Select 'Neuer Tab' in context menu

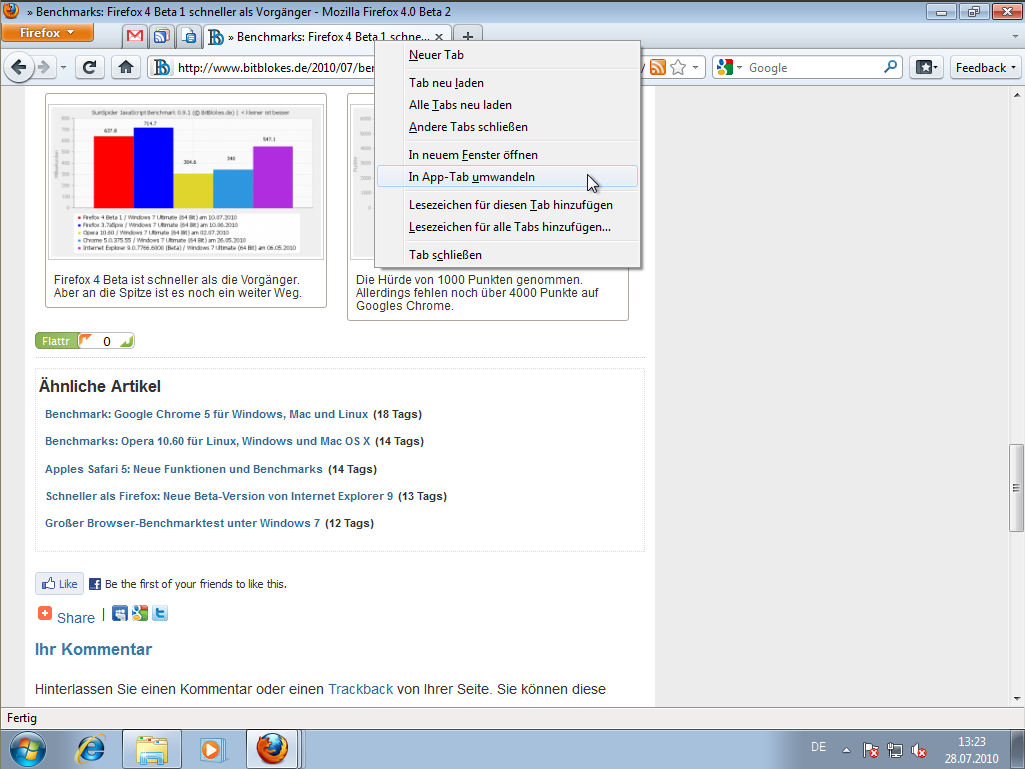coord(507,55)
